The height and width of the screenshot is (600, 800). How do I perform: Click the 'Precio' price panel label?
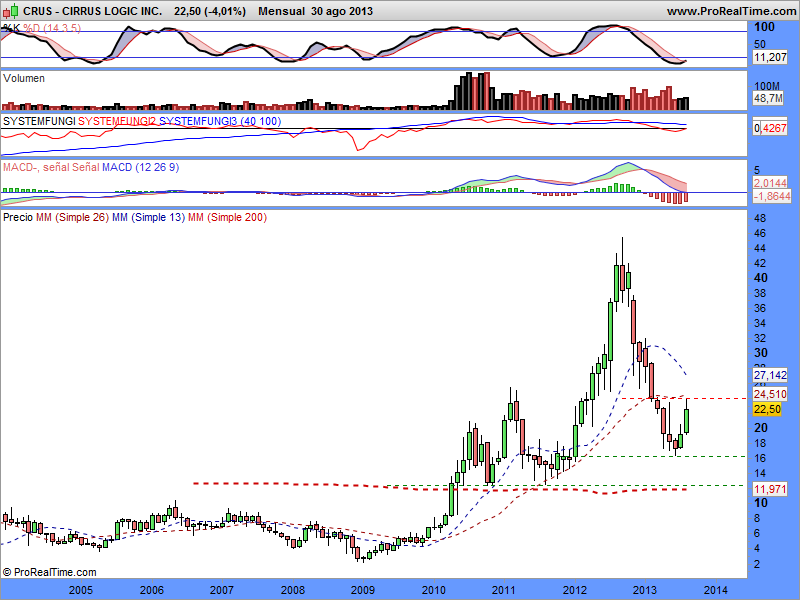coord(17,217)
